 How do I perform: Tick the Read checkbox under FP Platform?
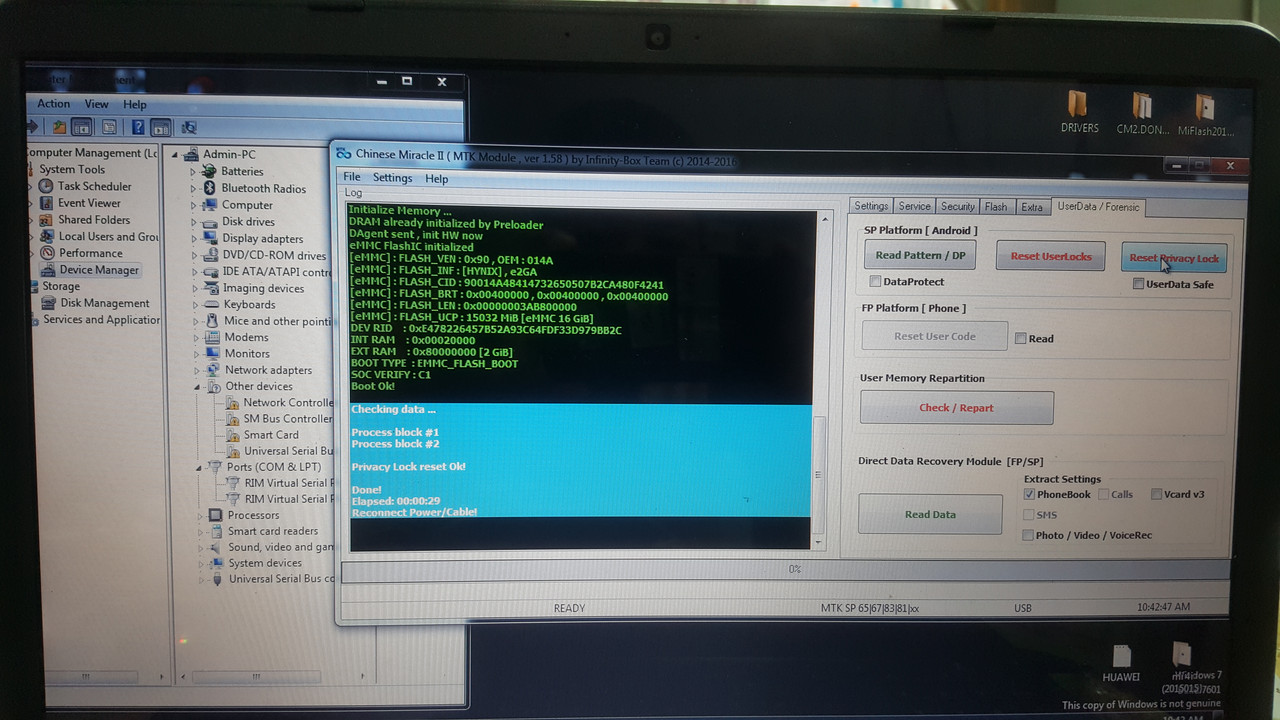tap(1021, 338)
